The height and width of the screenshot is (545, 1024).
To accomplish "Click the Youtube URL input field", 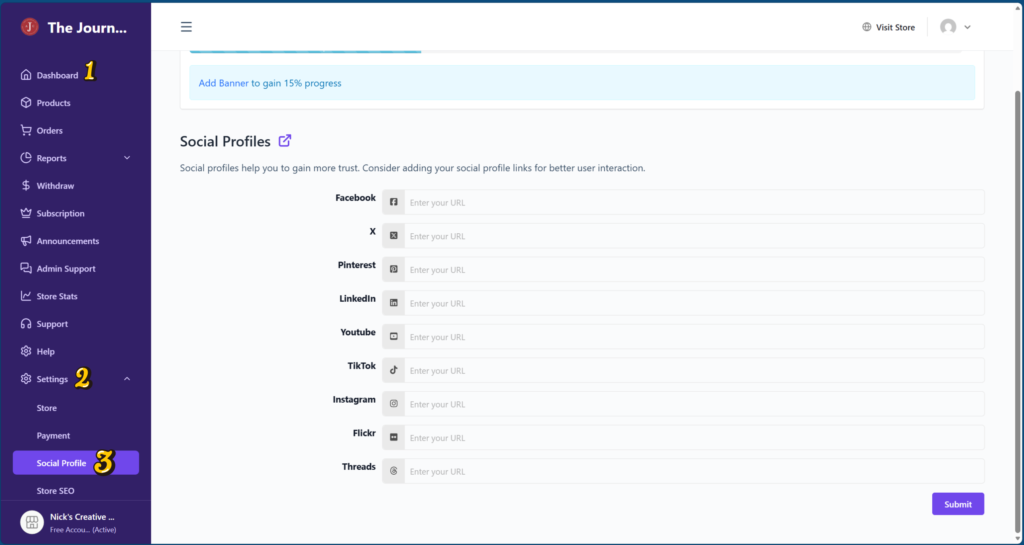I will [694, 337].
